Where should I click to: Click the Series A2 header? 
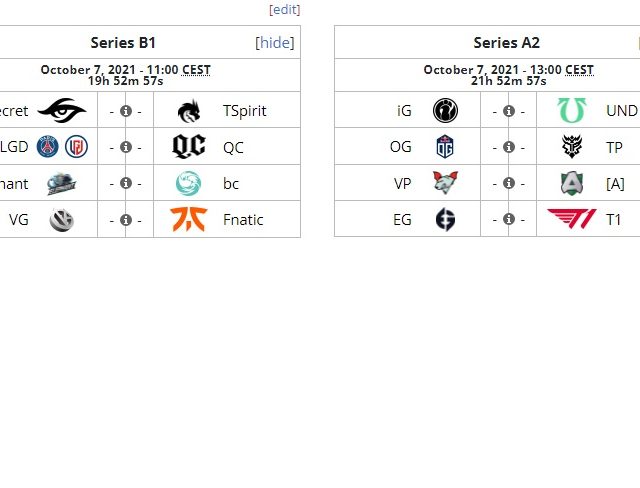pyautogui.click(x=506, y=43)
